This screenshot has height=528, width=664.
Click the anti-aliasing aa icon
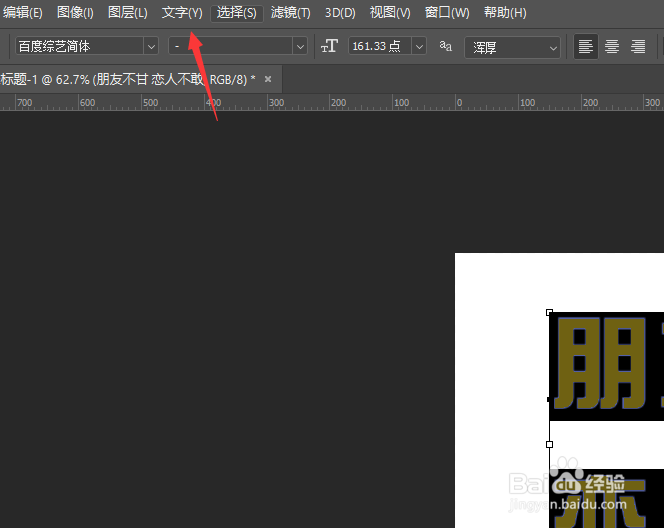(445, 46)
